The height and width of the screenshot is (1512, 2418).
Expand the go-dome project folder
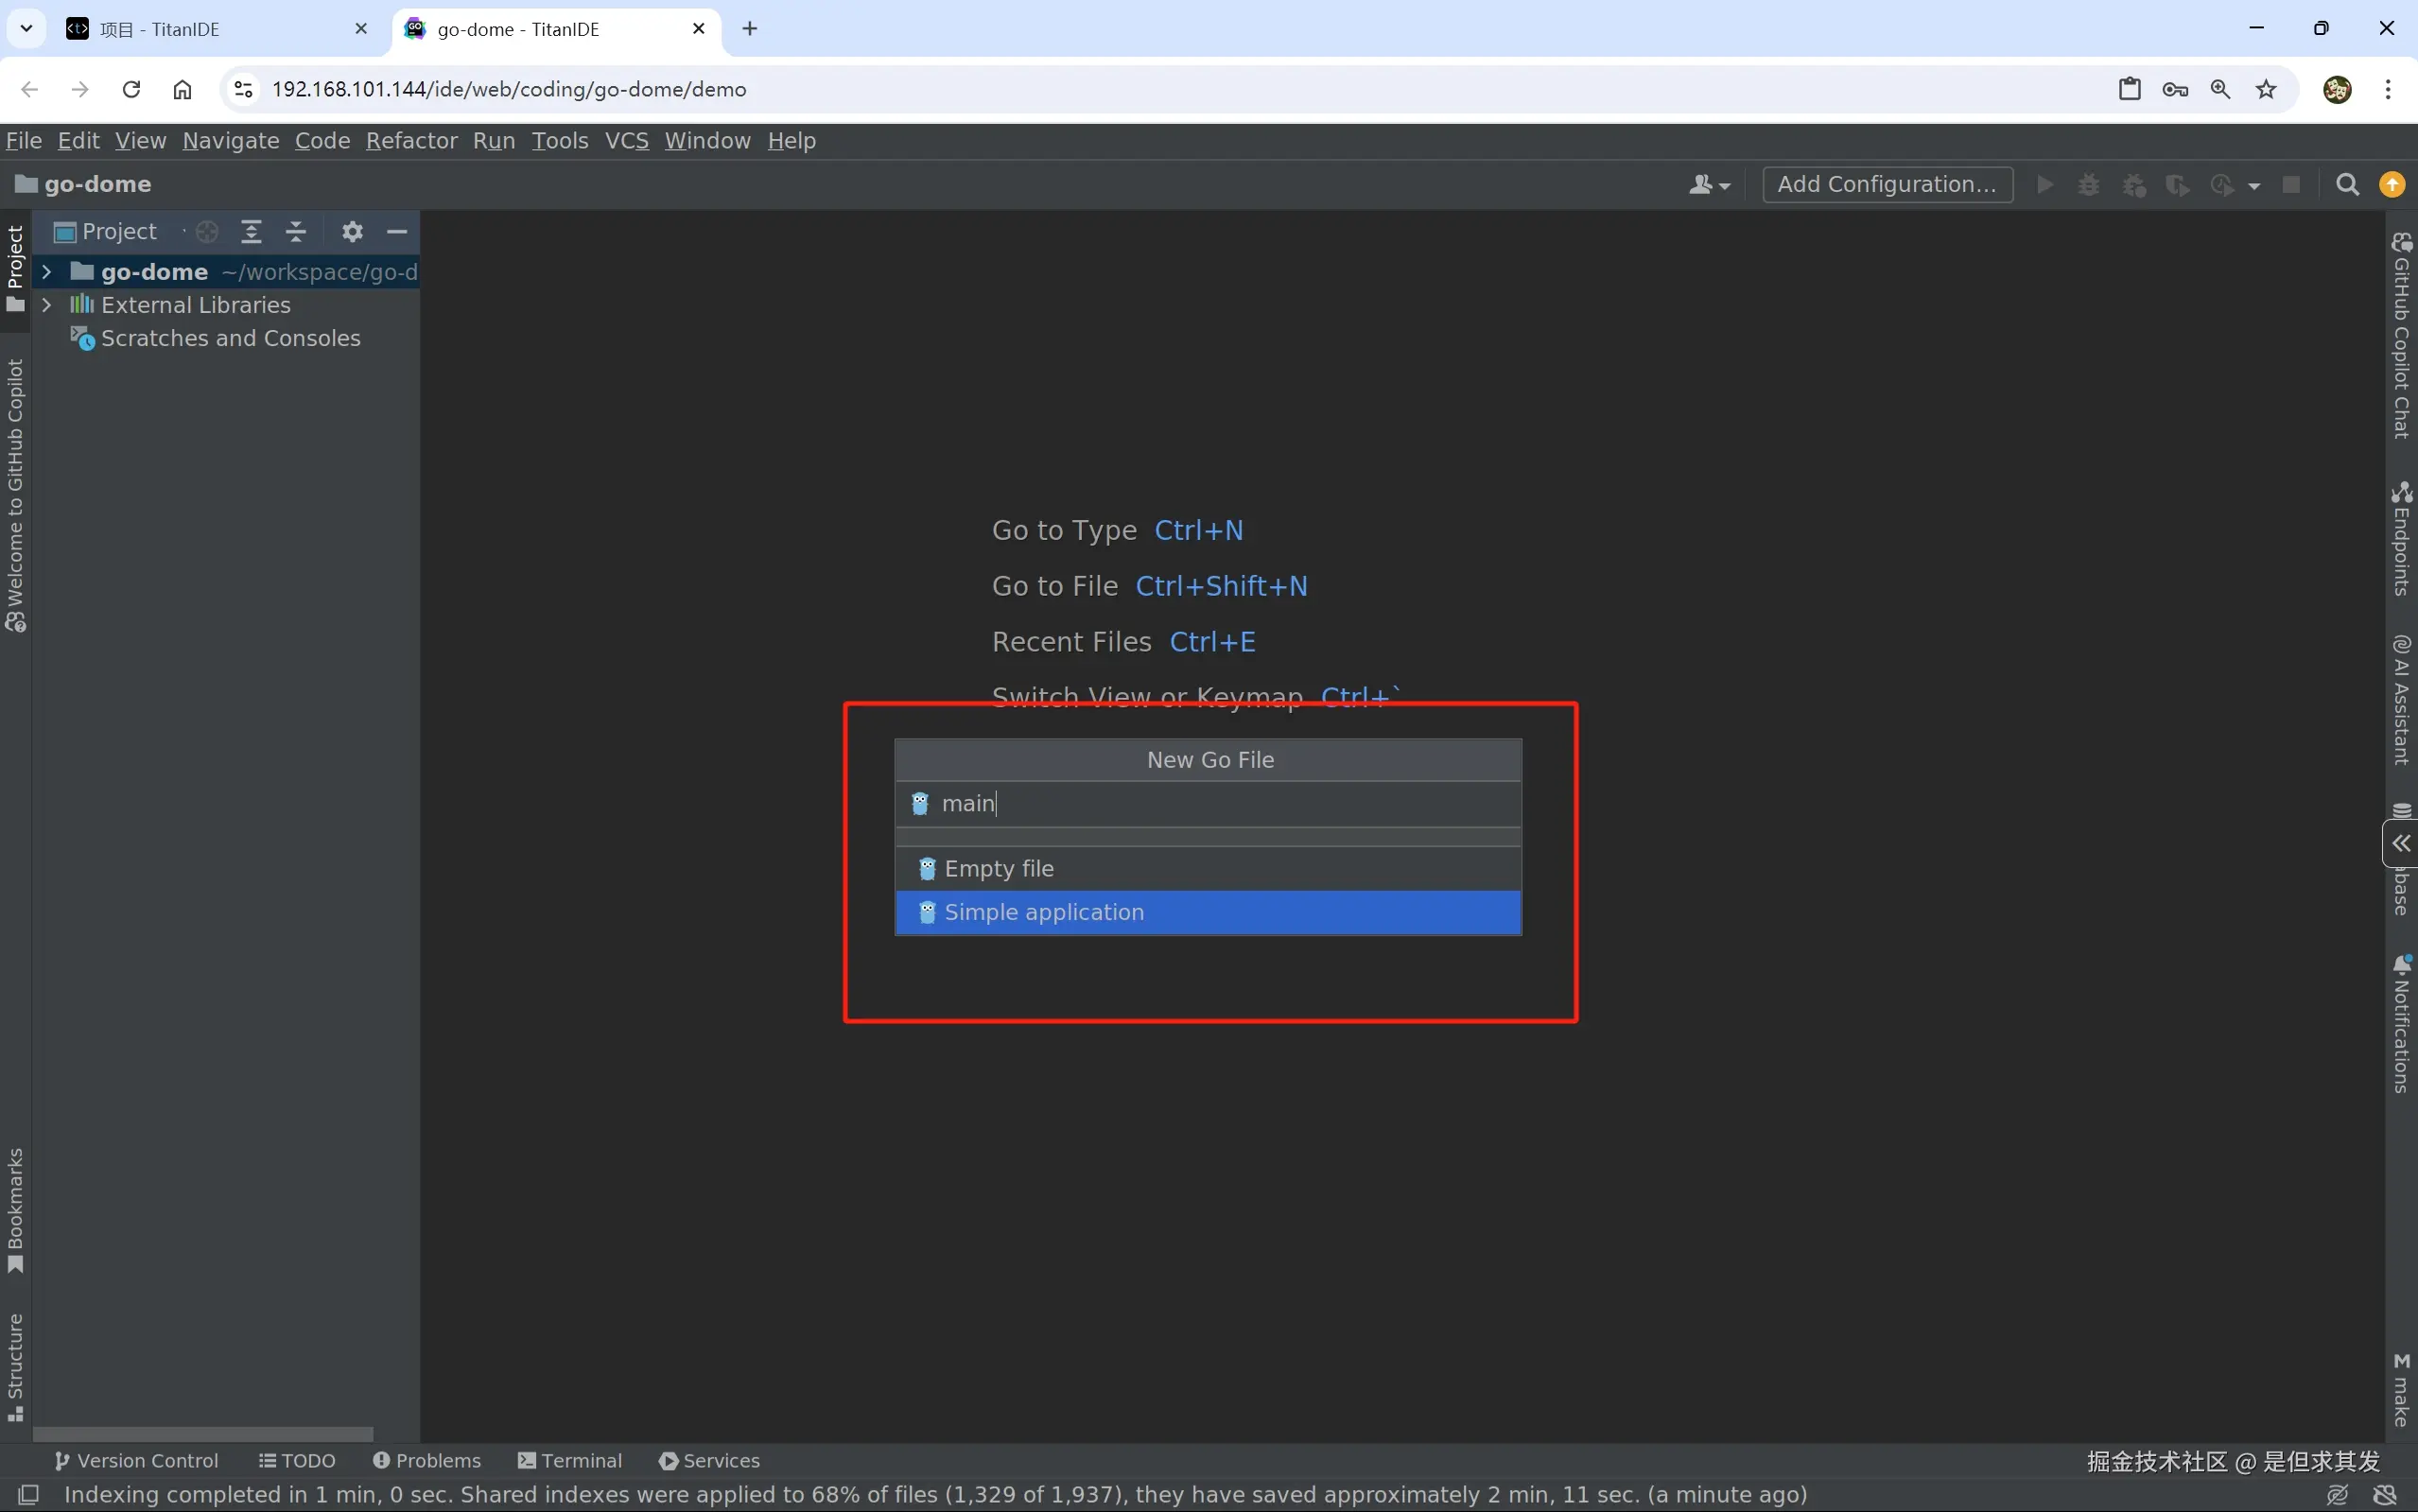click(x=46, y=272)
